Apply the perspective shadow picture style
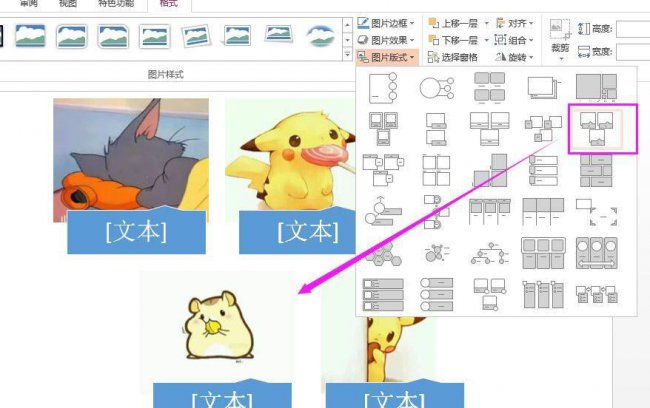This screenshot has width=650, height=408. (238, 36)
